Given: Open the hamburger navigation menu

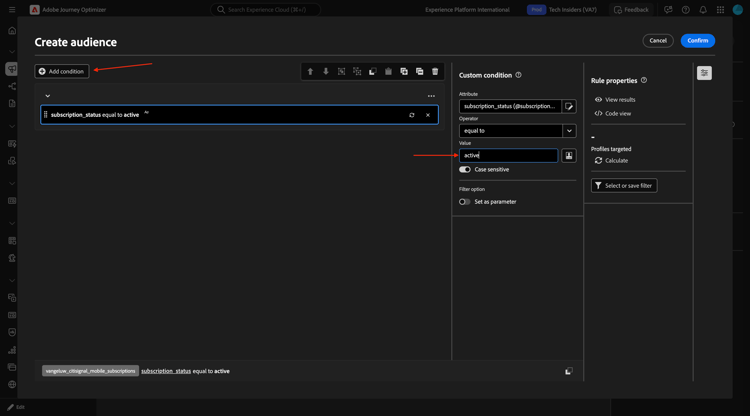Looking at the screenshot, I should tap(12, 10).
